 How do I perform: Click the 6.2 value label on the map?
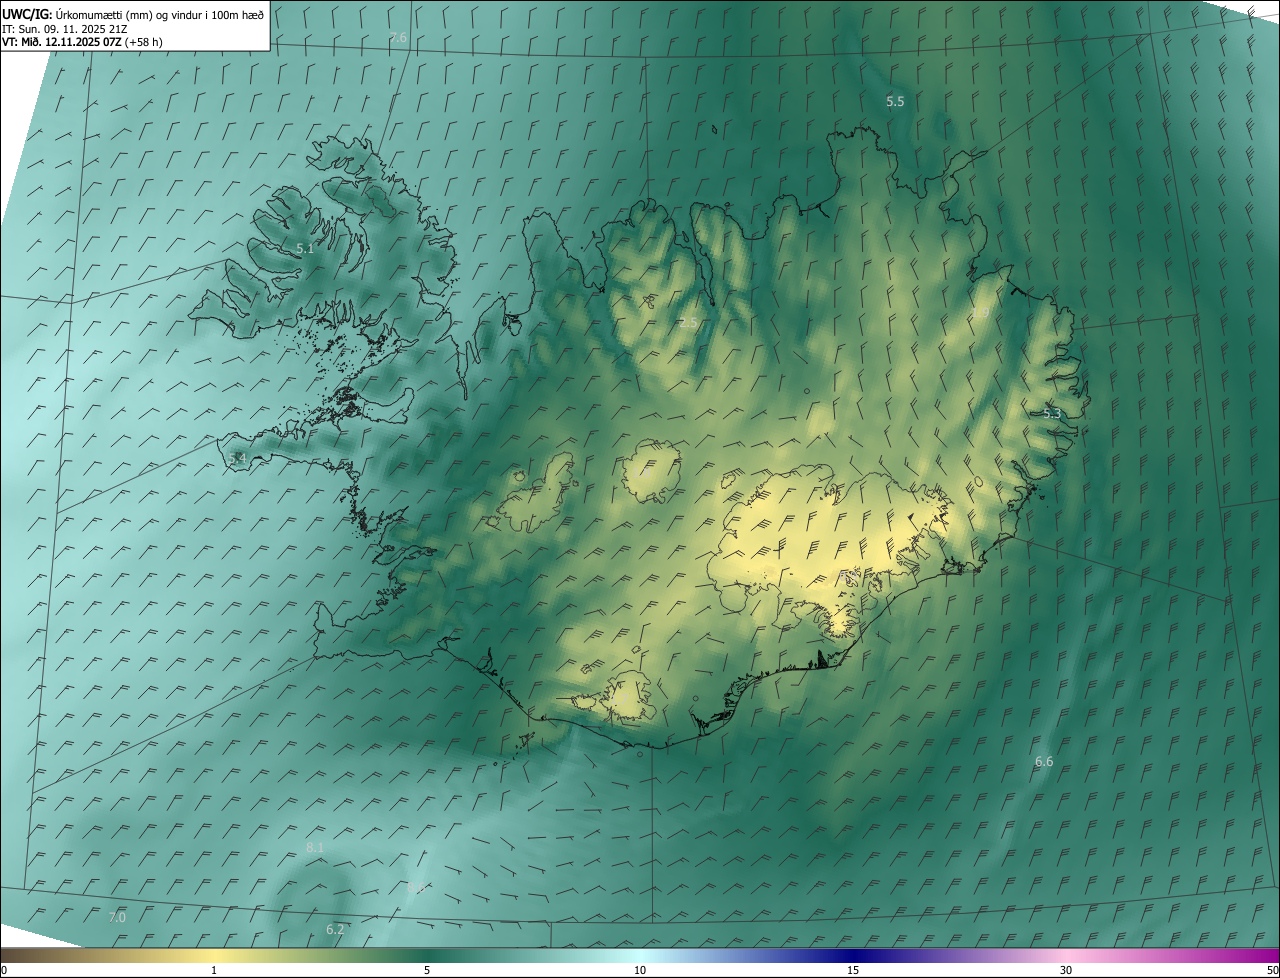335,930
